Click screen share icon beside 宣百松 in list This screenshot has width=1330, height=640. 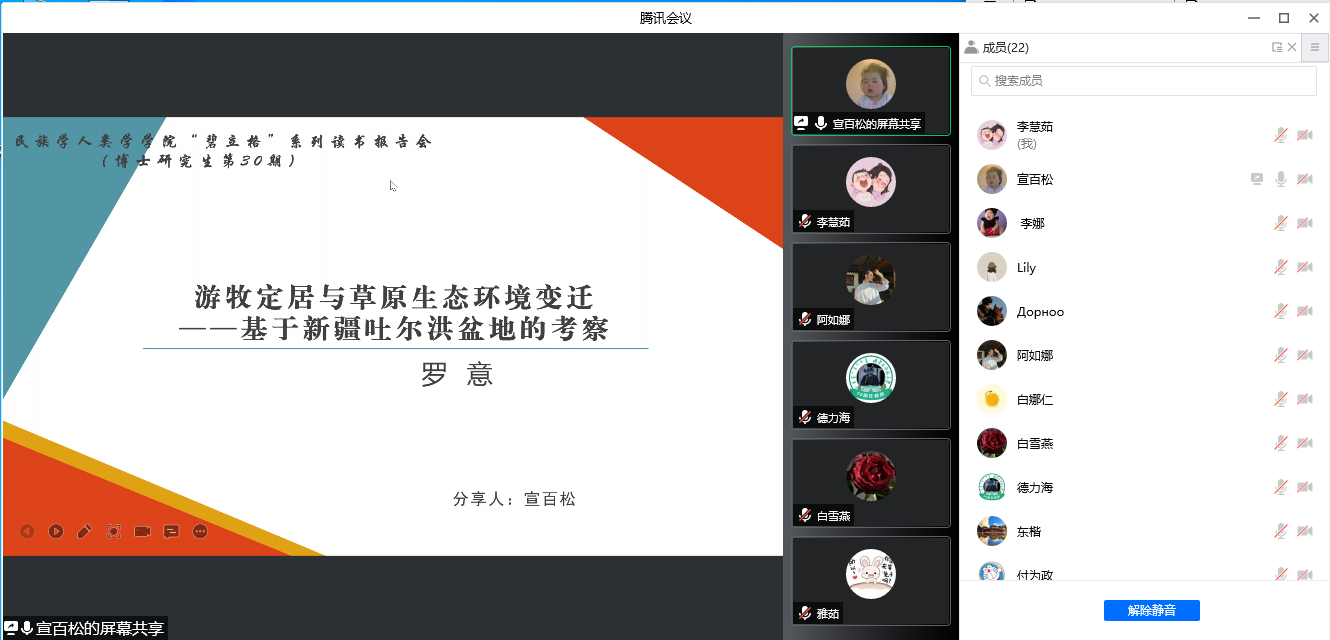point(1257,179)
